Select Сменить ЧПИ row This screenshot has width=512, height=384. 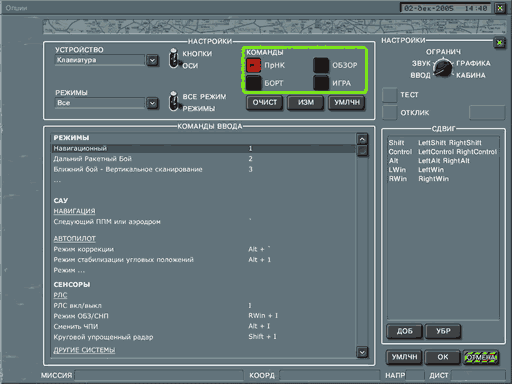point(203,326)
